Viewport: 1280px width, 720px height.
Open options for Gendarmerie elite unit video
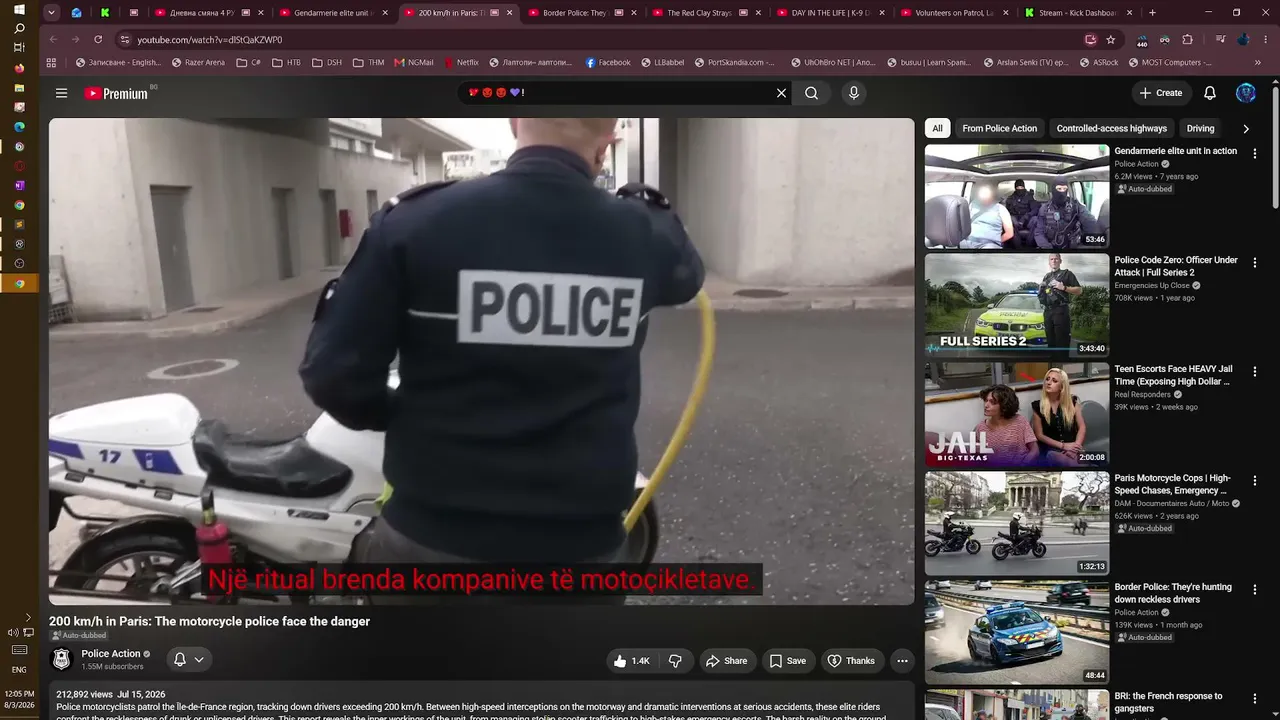pyautogui.click(x=1255, y=154)
